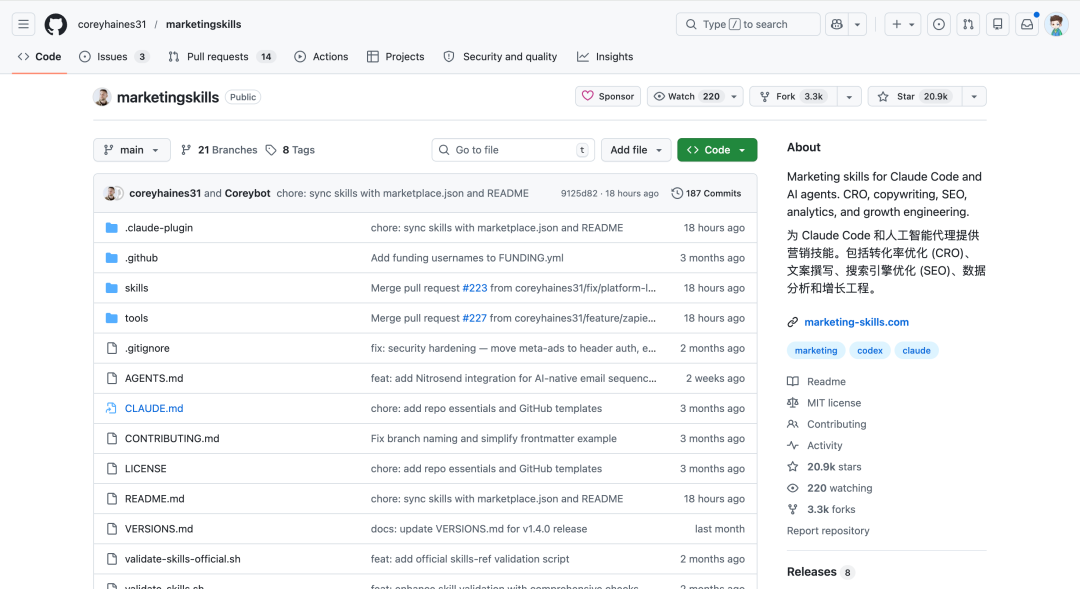Switch to the Code tab

(x=39, y=56)
